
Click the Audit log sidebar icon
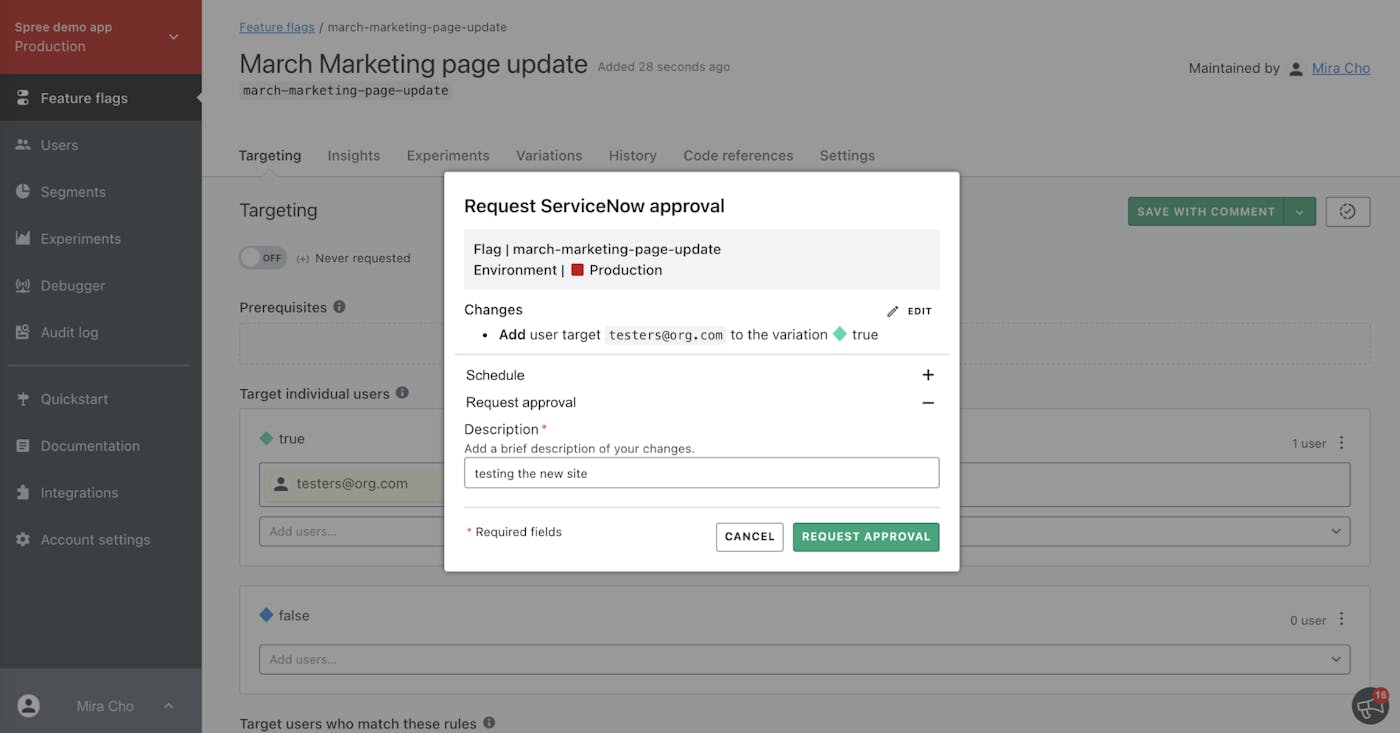point(23,333)
